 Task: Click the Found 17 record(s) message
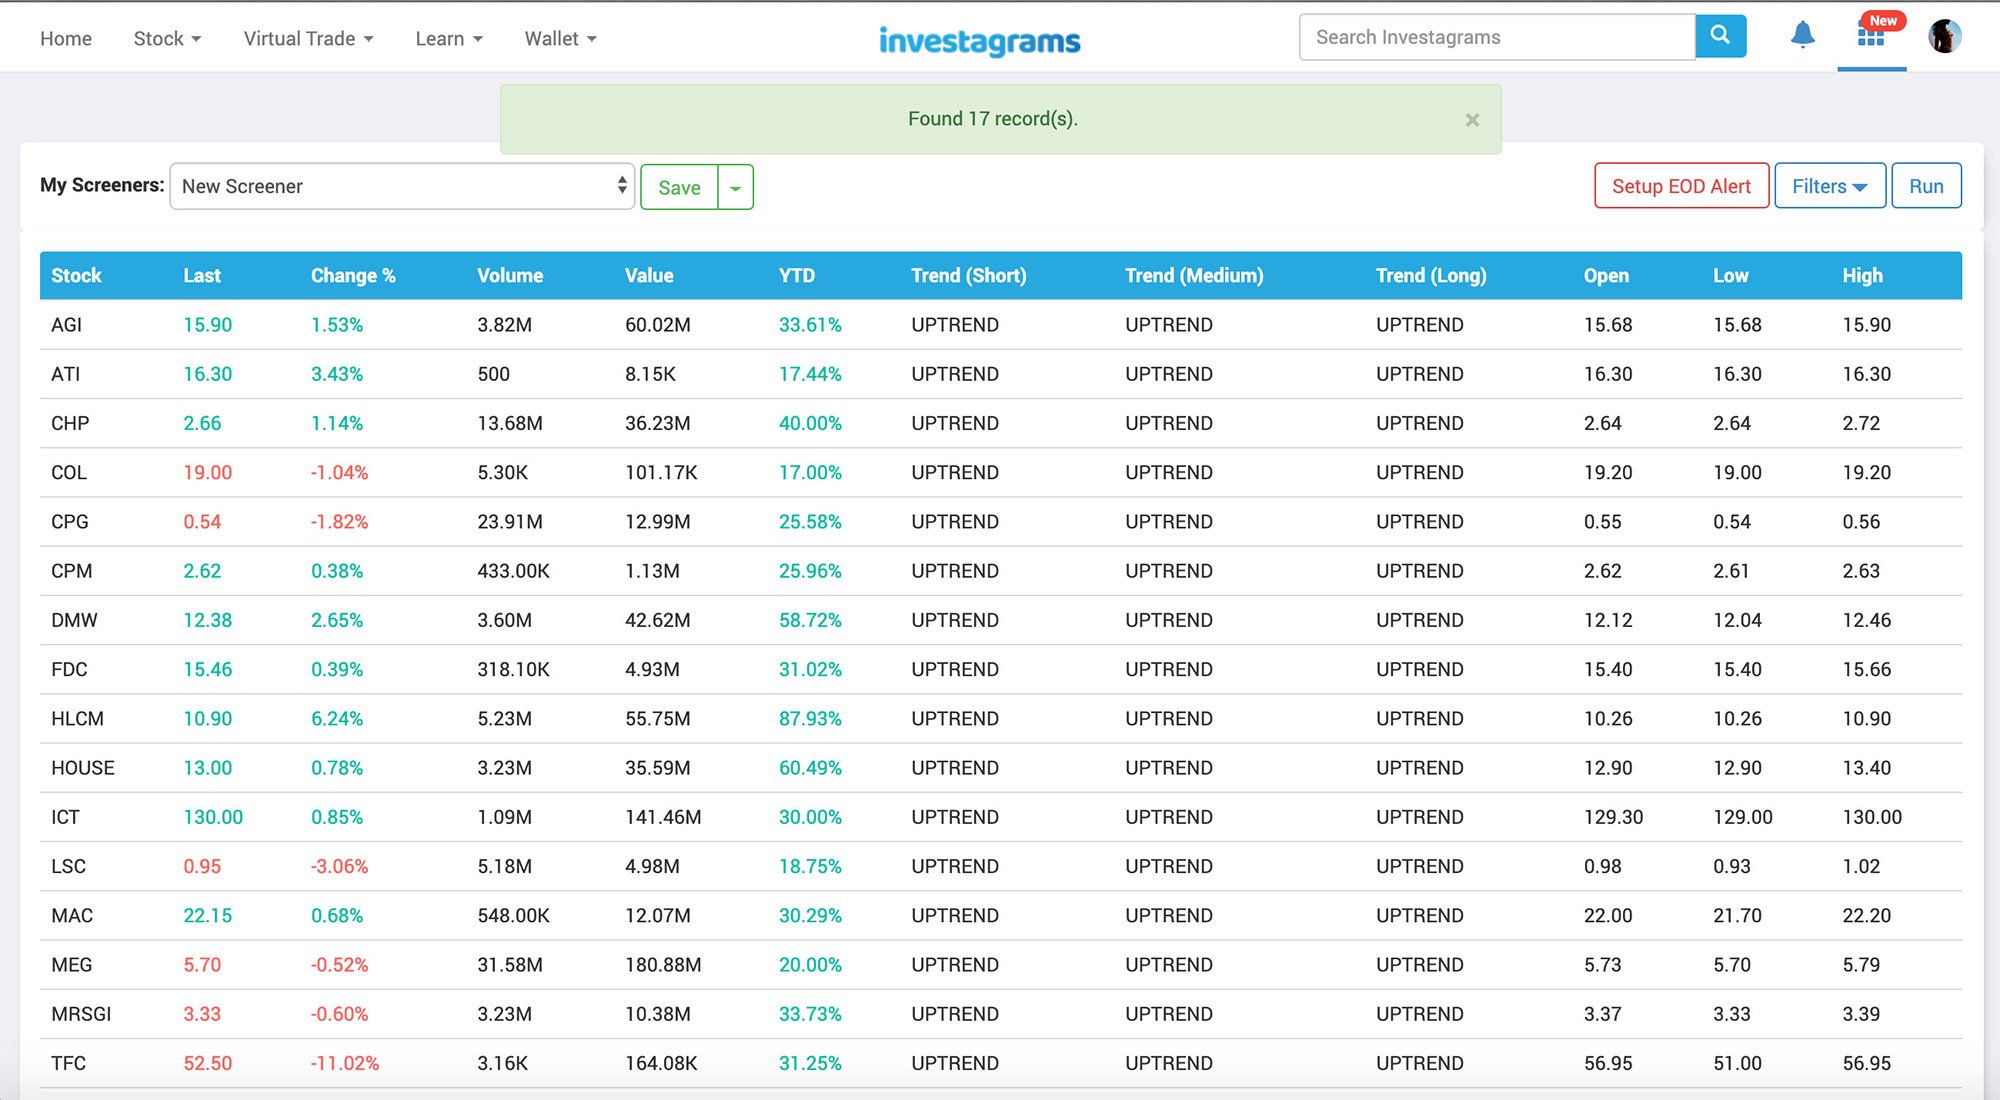[x=992, y=119]
